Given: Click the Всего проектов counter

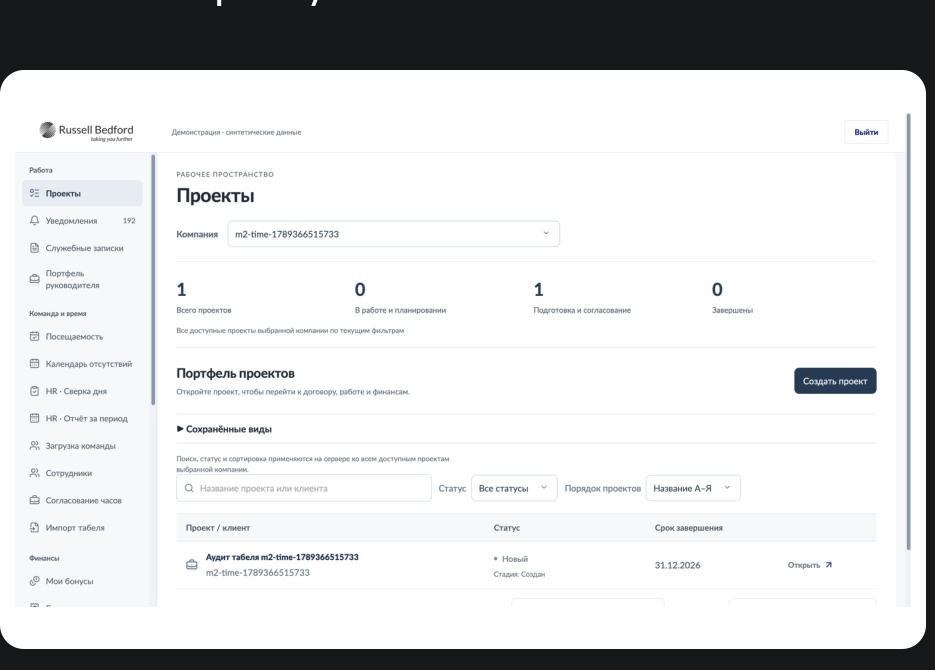Looking at the screenshot, I should tap(203, 298).
